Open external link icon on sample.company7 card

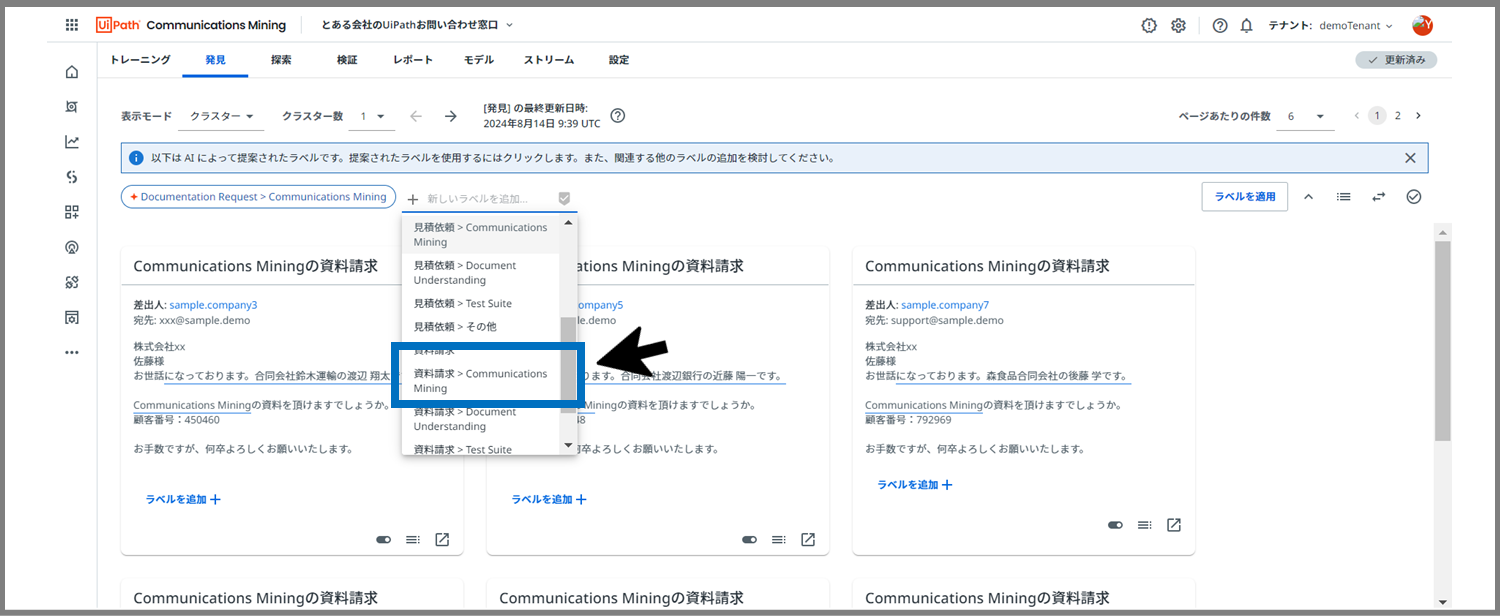1174,525
